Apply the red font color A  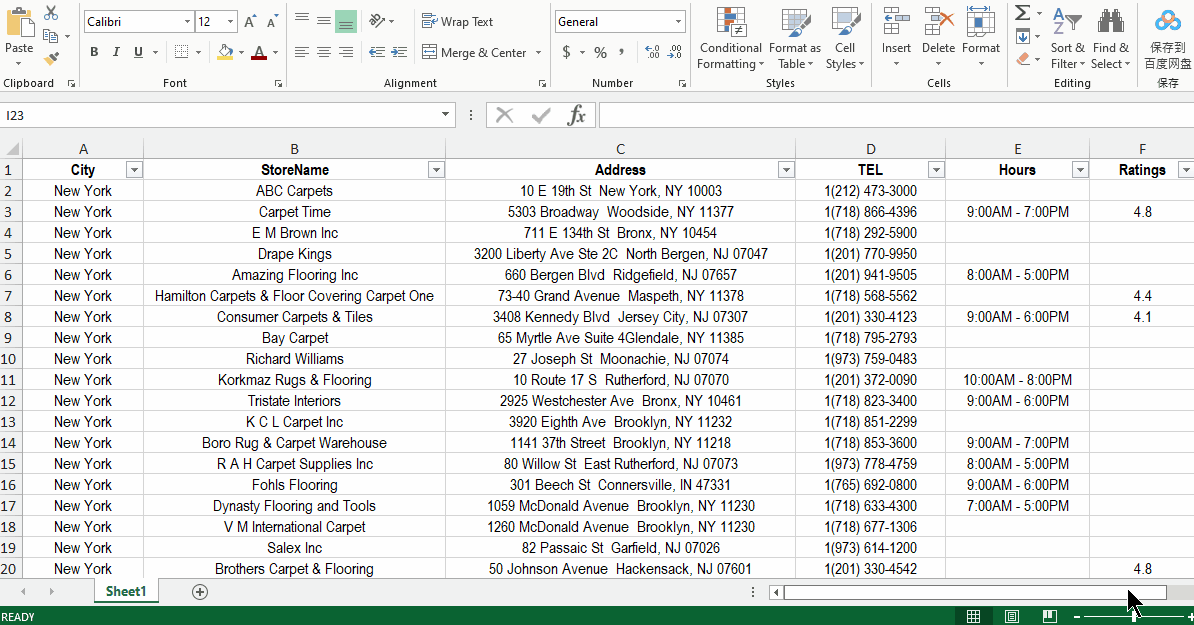point(259,52)
